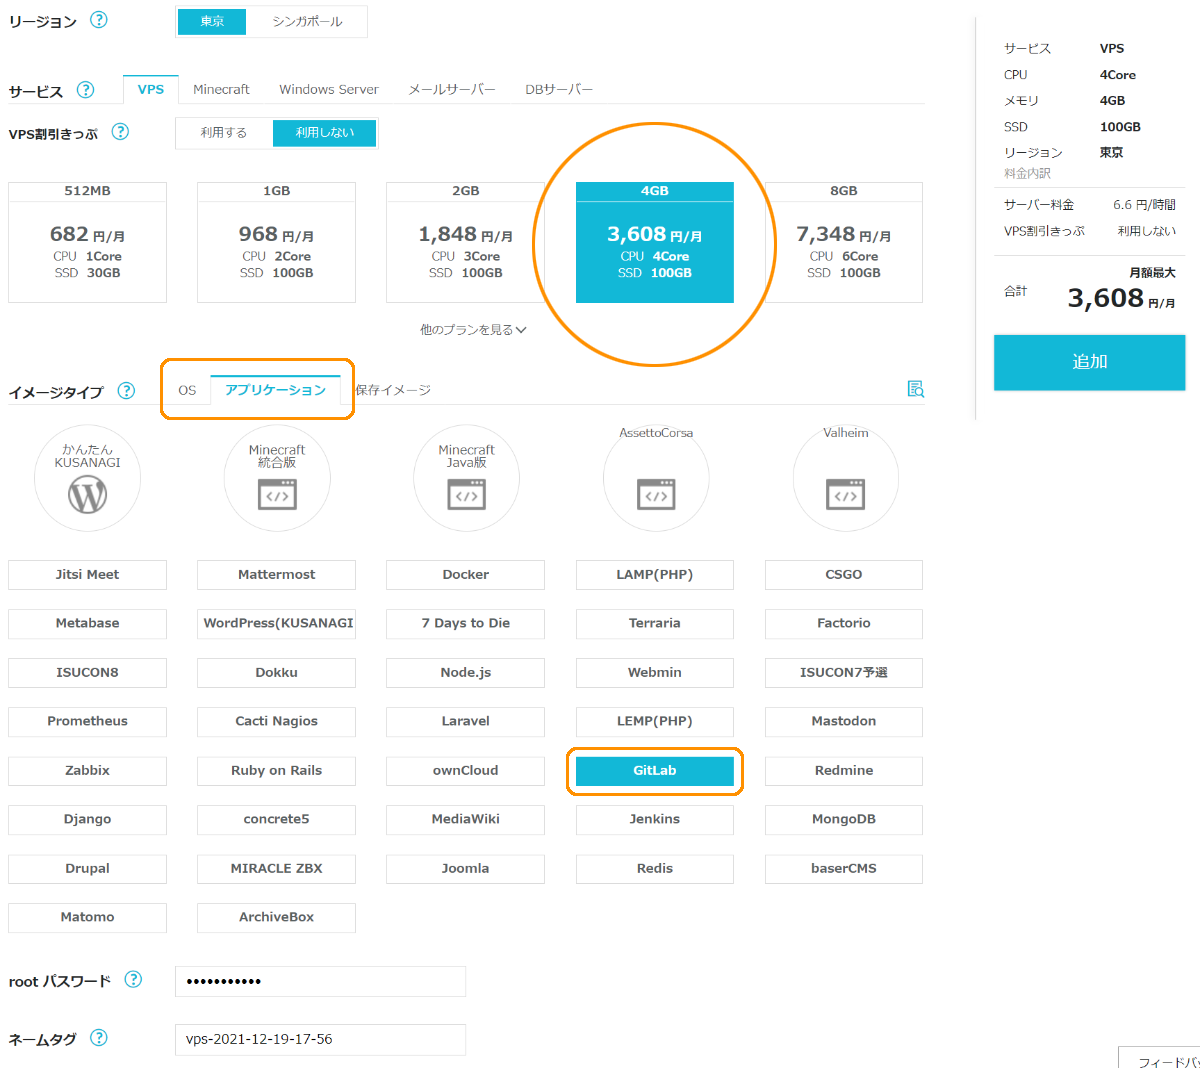Click the 追加 button
Screen dimensions: 1200x1068
pyautogui.click(x=1089, y=362)
